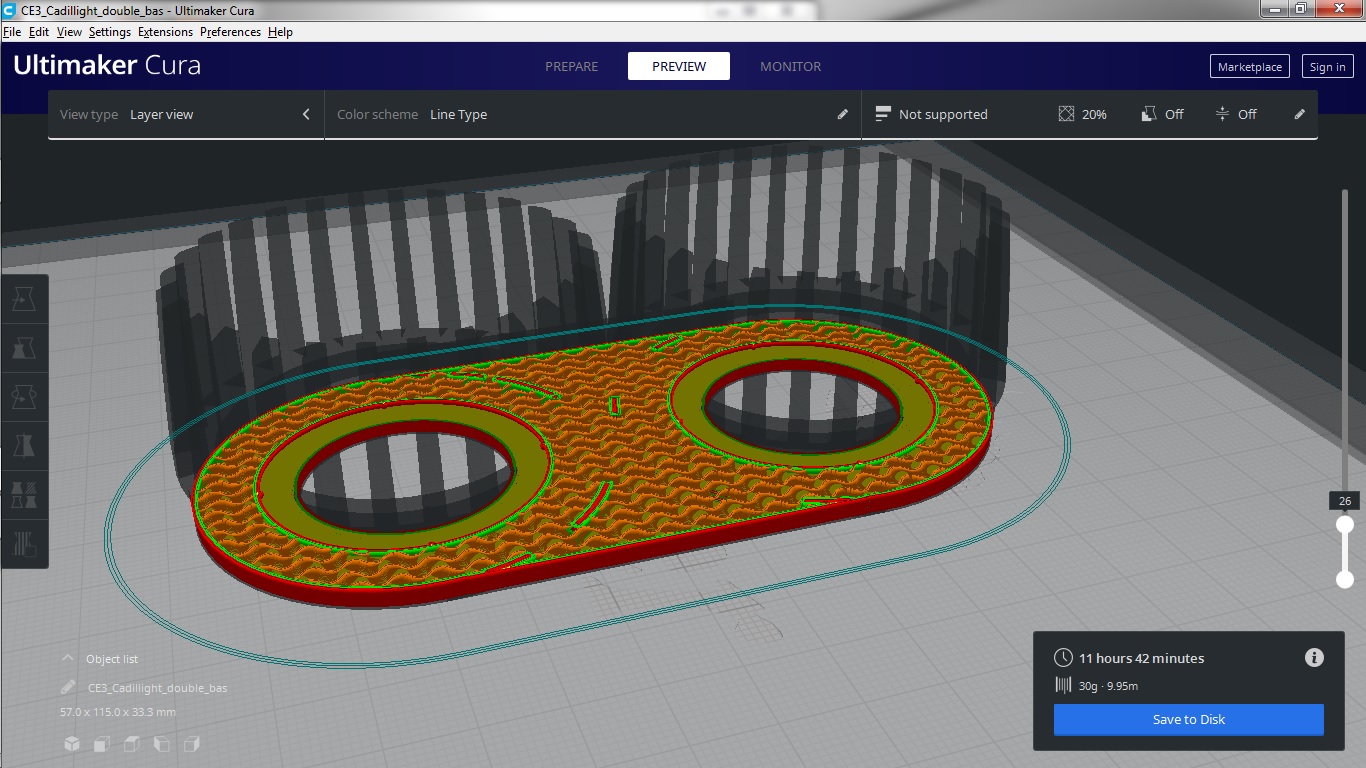Click the profile icon beside Not supported
This screenshot has width=1366, height=768.
tap(883, 114)
